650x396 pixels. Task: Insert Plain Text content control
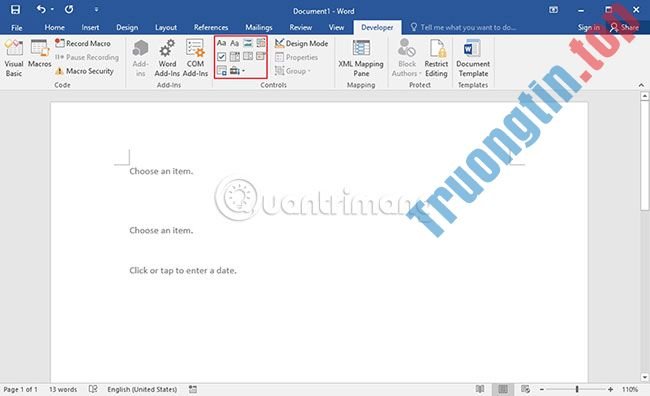(x=234, y=43)
